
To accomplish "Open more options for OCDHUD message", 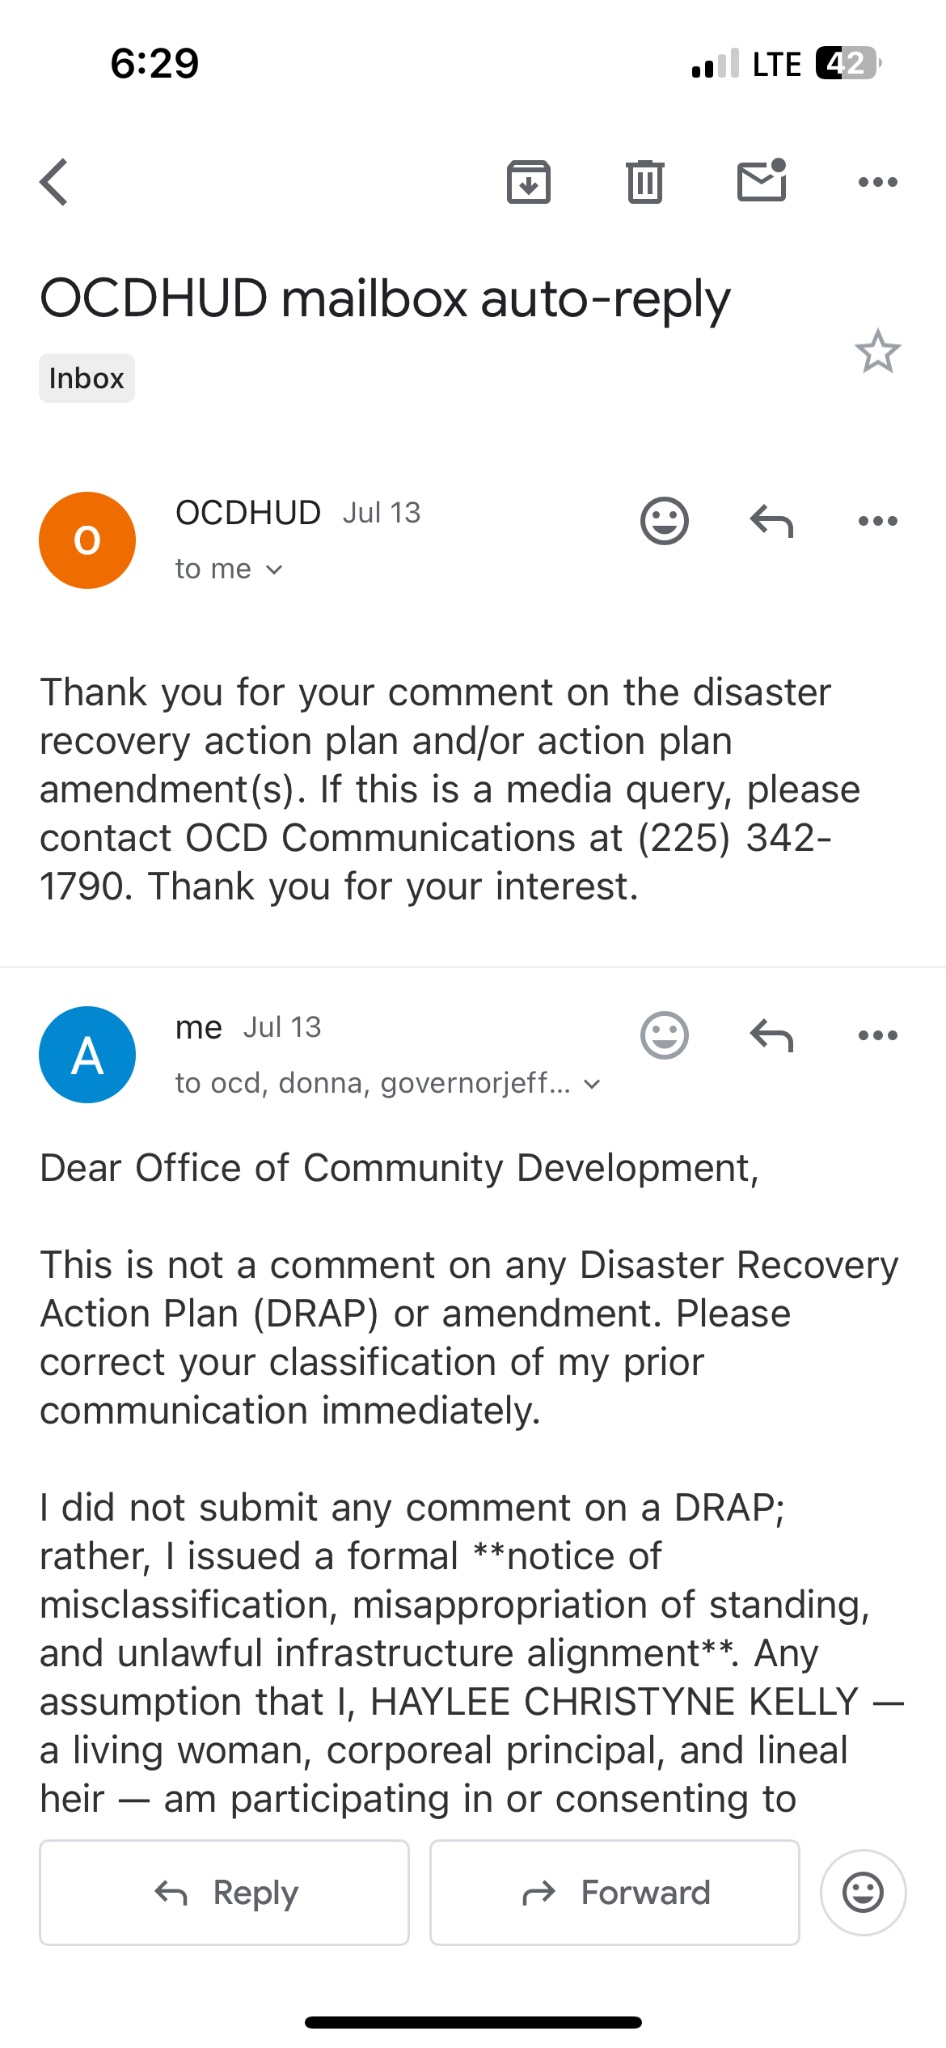I will (877, 521).
